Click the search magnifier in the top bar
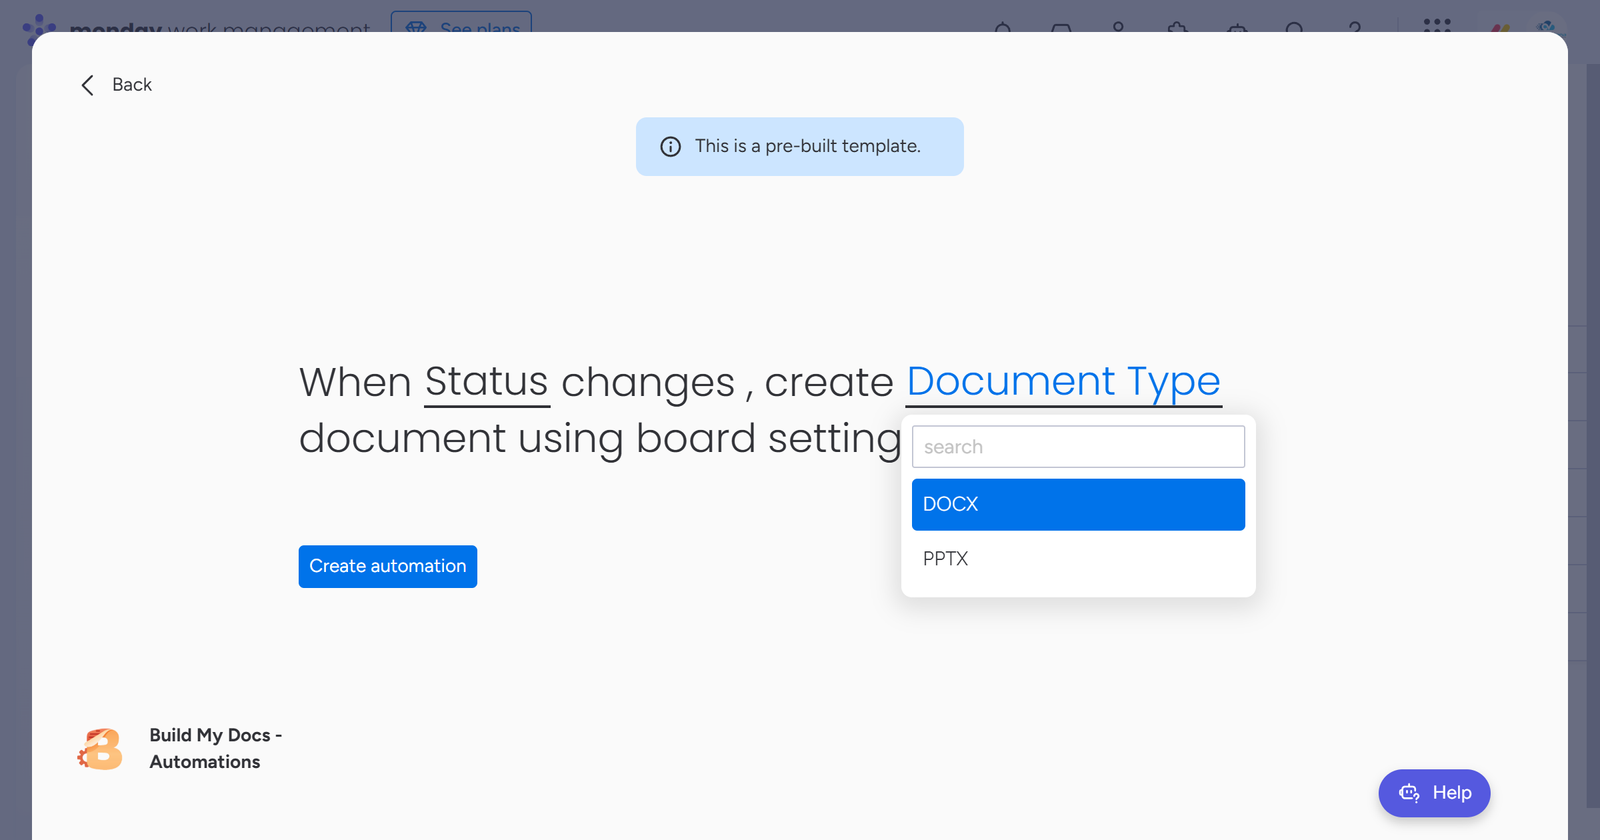The height and width of the screenshot is (840, 1600). coord(1295,26)
